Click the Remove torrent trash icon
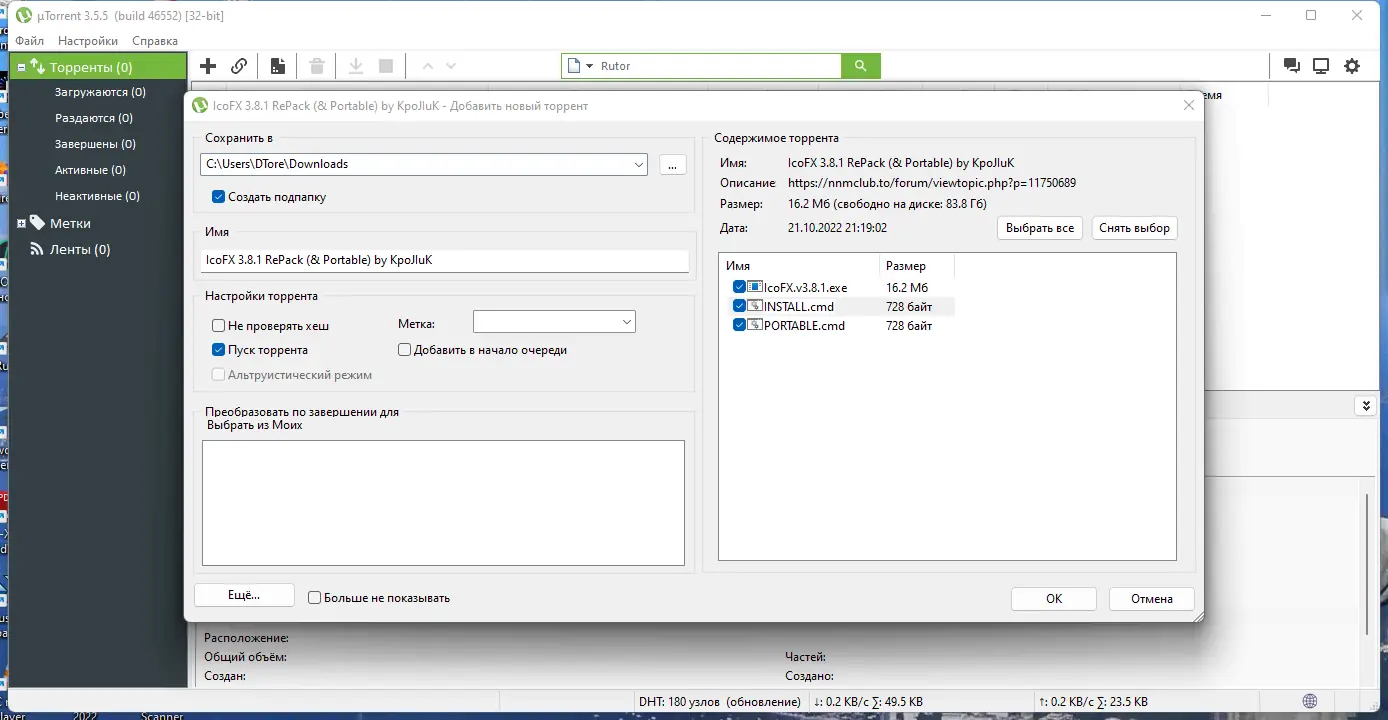The height and width of the screenshot is (720, 1388). (x=317, y=66)
